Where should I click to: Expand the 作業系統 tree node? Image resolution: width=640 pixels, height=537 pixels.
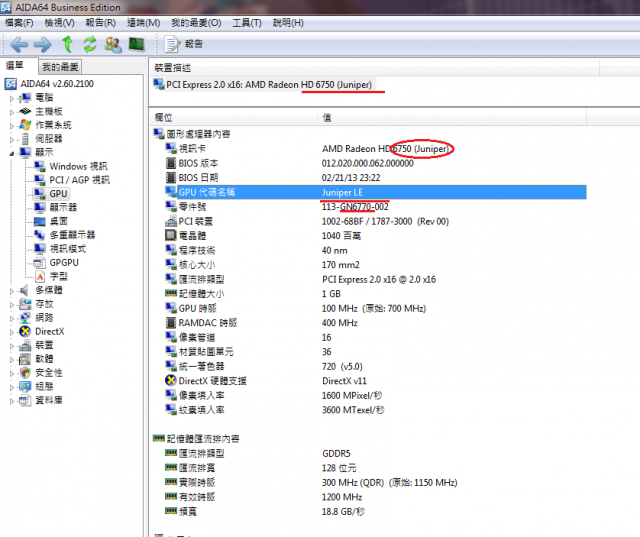click(x=12, y=126)
